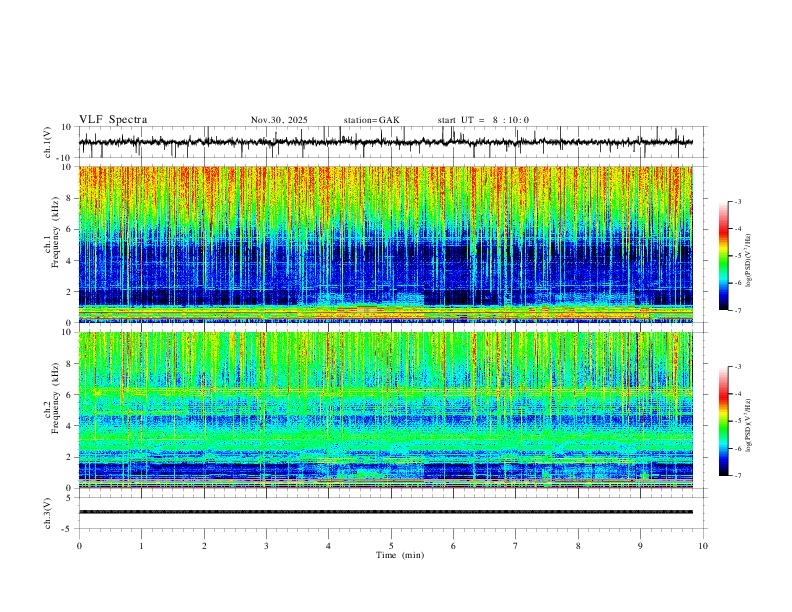This screenshot has height=612, width=792.
Task: Click the time axis tick label '1'
Action: pyautogui.click(x=141, y=546)
